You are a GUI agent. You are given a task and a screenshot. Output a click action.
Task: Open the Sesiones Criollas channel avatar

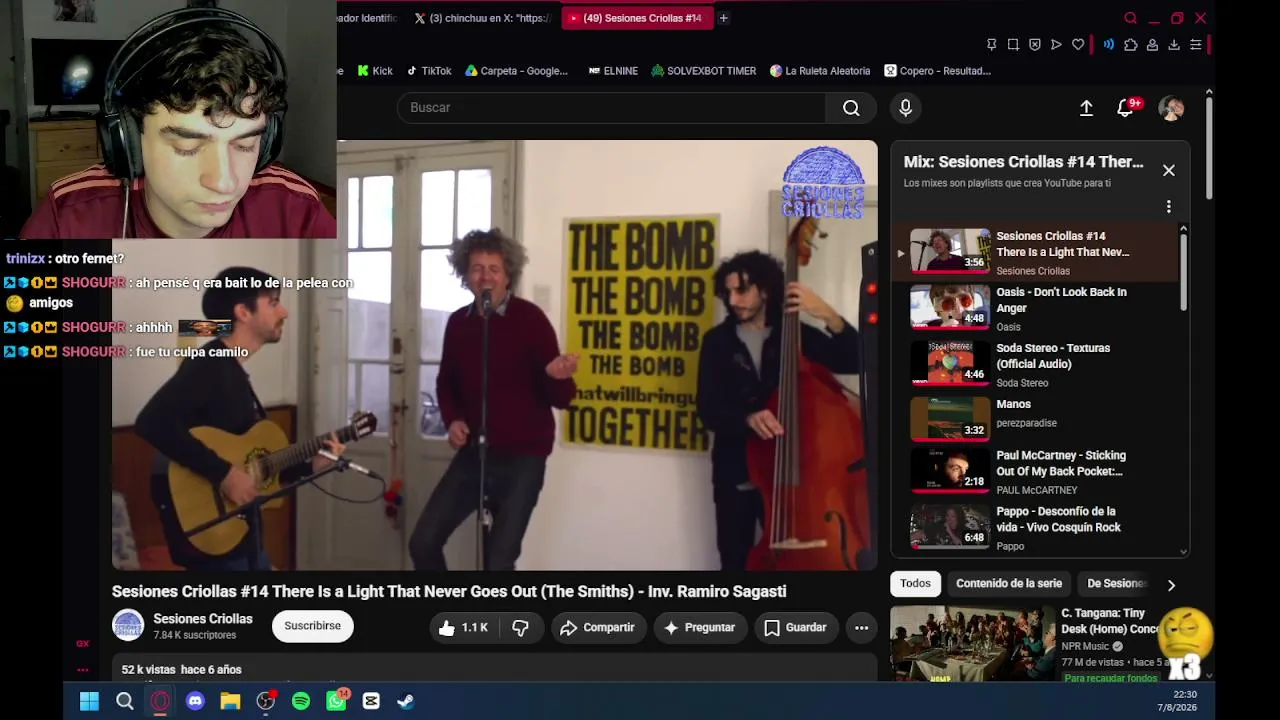pos(128,626)
